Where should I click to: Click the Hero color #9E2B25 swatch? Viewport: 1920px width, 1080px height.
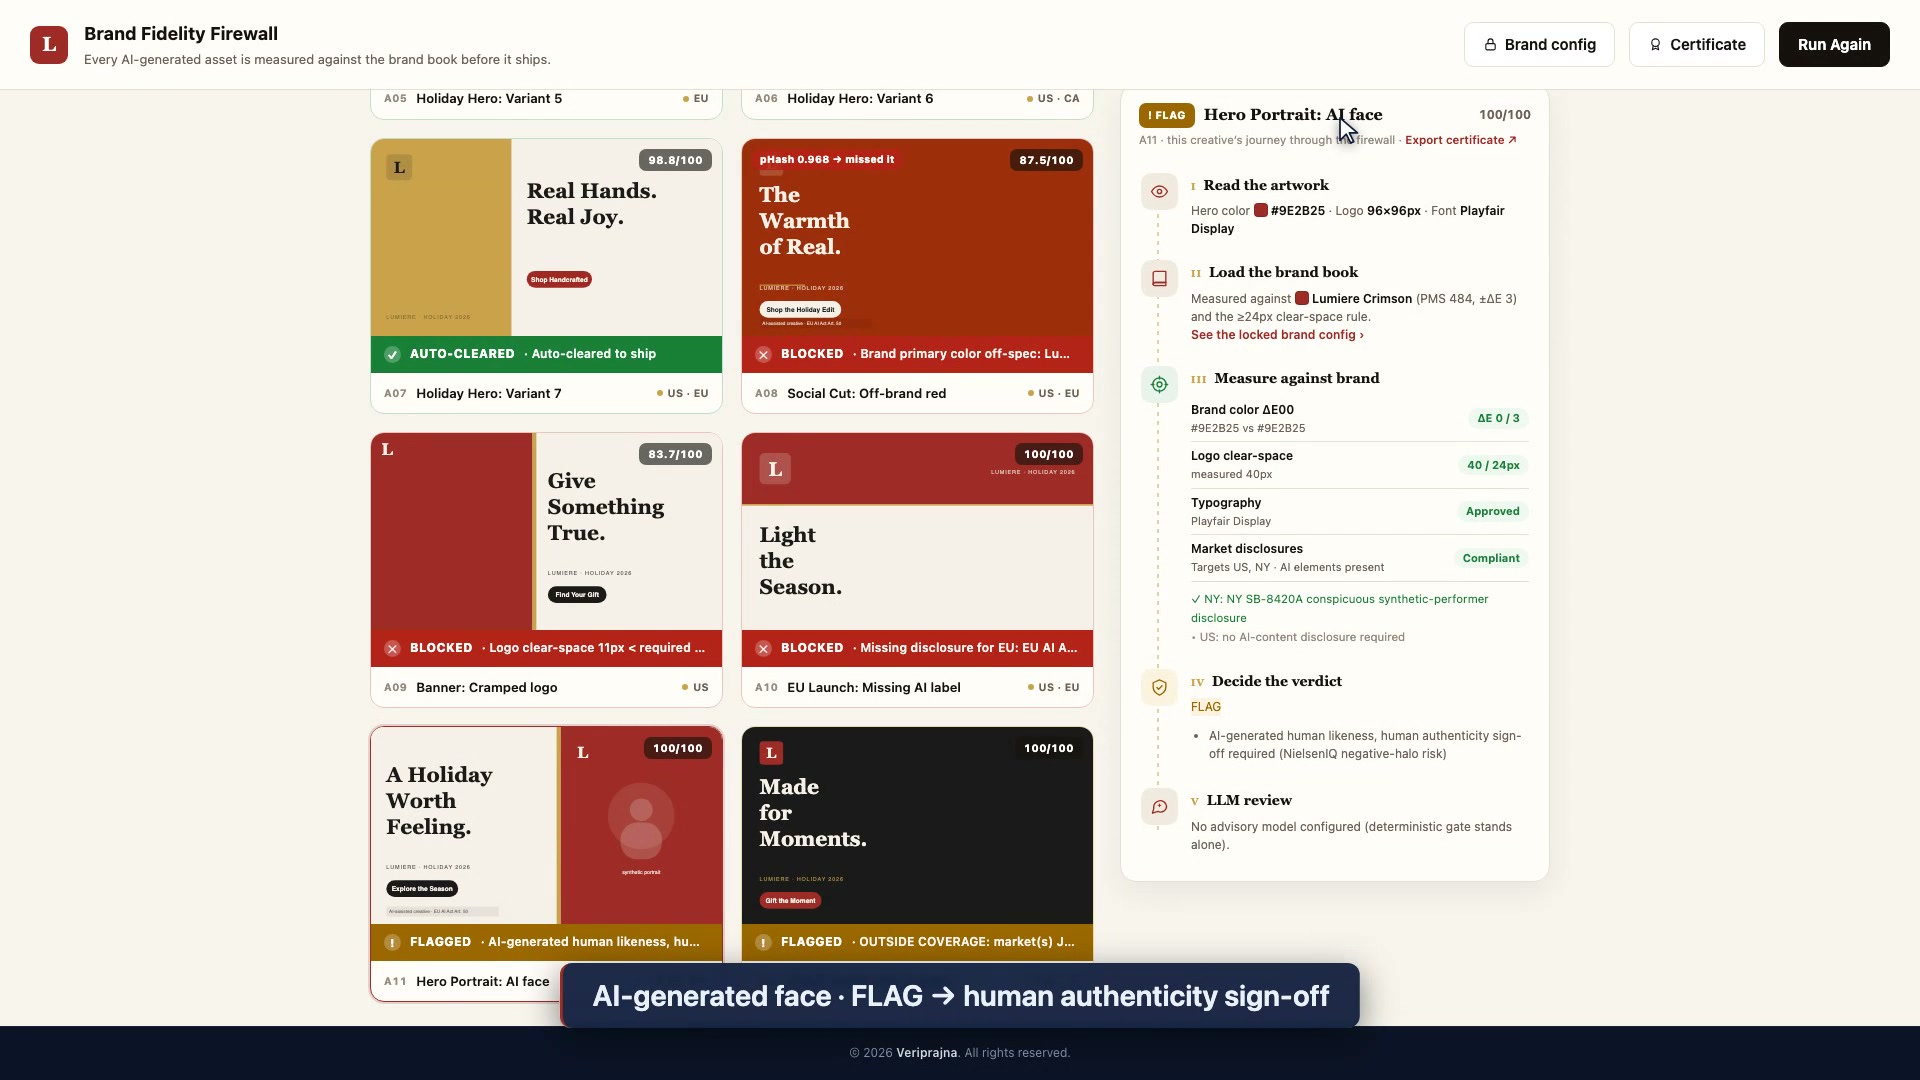[1261, 211]
